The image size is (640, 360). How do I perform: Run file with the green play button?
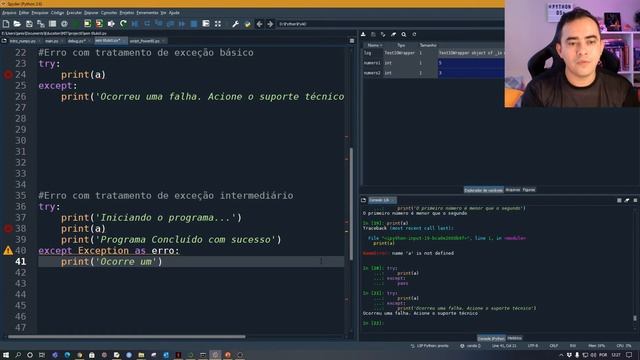76,24
